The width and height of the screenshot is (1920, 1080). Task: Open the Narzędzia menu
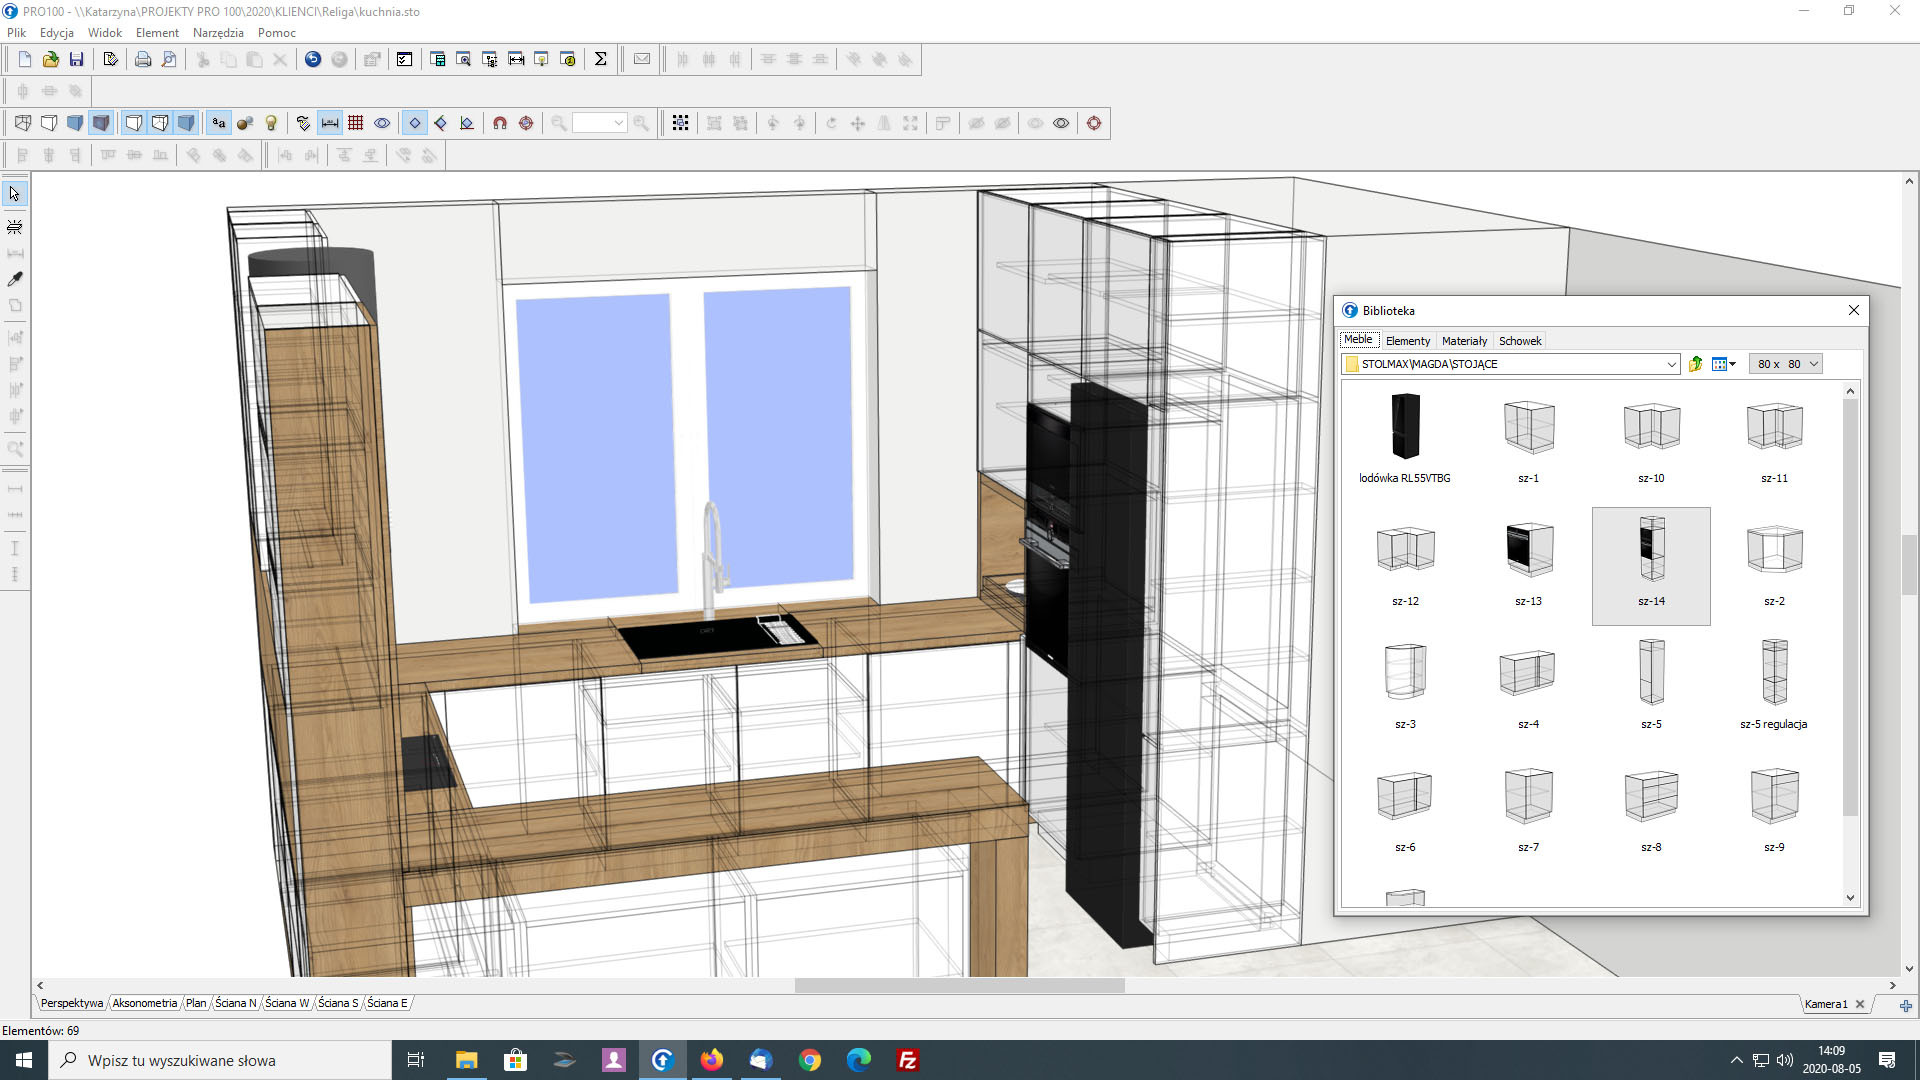[x=218, y=33]
